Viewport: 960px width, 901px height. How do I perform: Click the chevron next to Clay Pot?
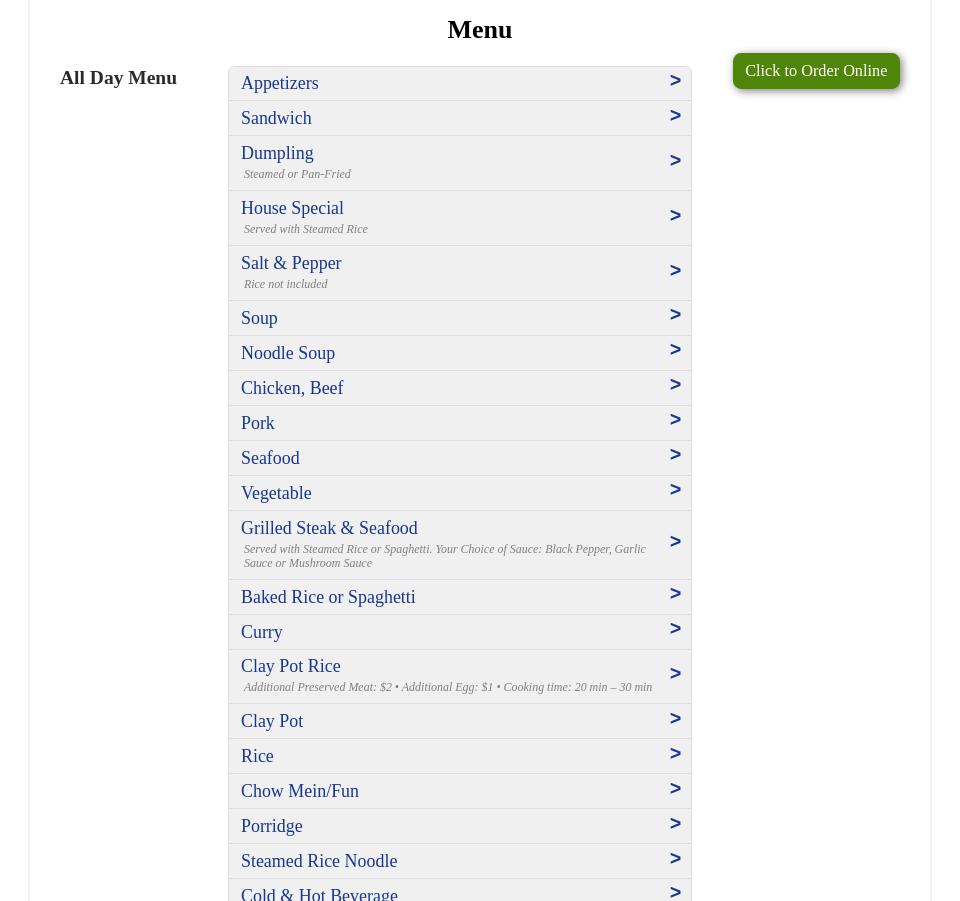(675, 719)
